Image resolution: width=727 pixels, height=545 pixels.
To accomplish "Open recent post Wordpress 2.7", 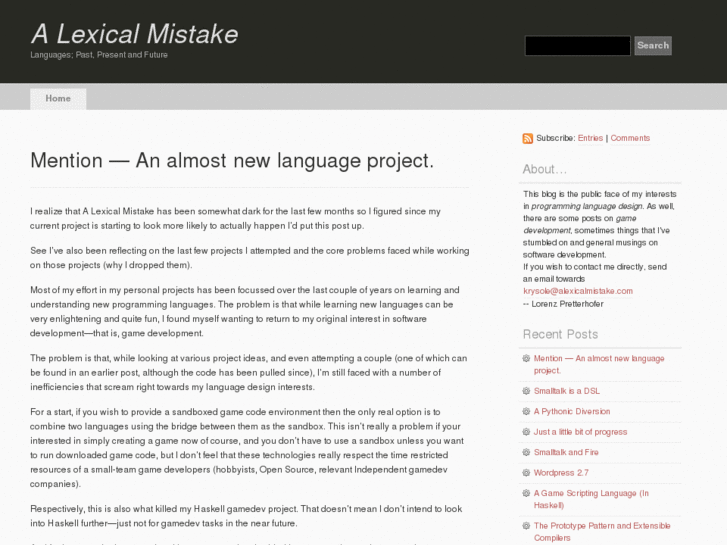I will [x=561, y=473].
